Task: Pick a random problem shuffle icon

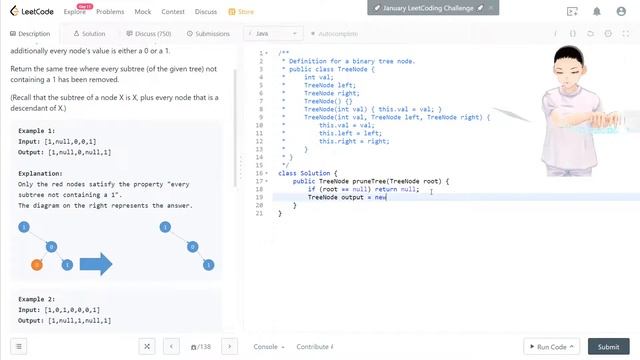Action: point(147,347)
